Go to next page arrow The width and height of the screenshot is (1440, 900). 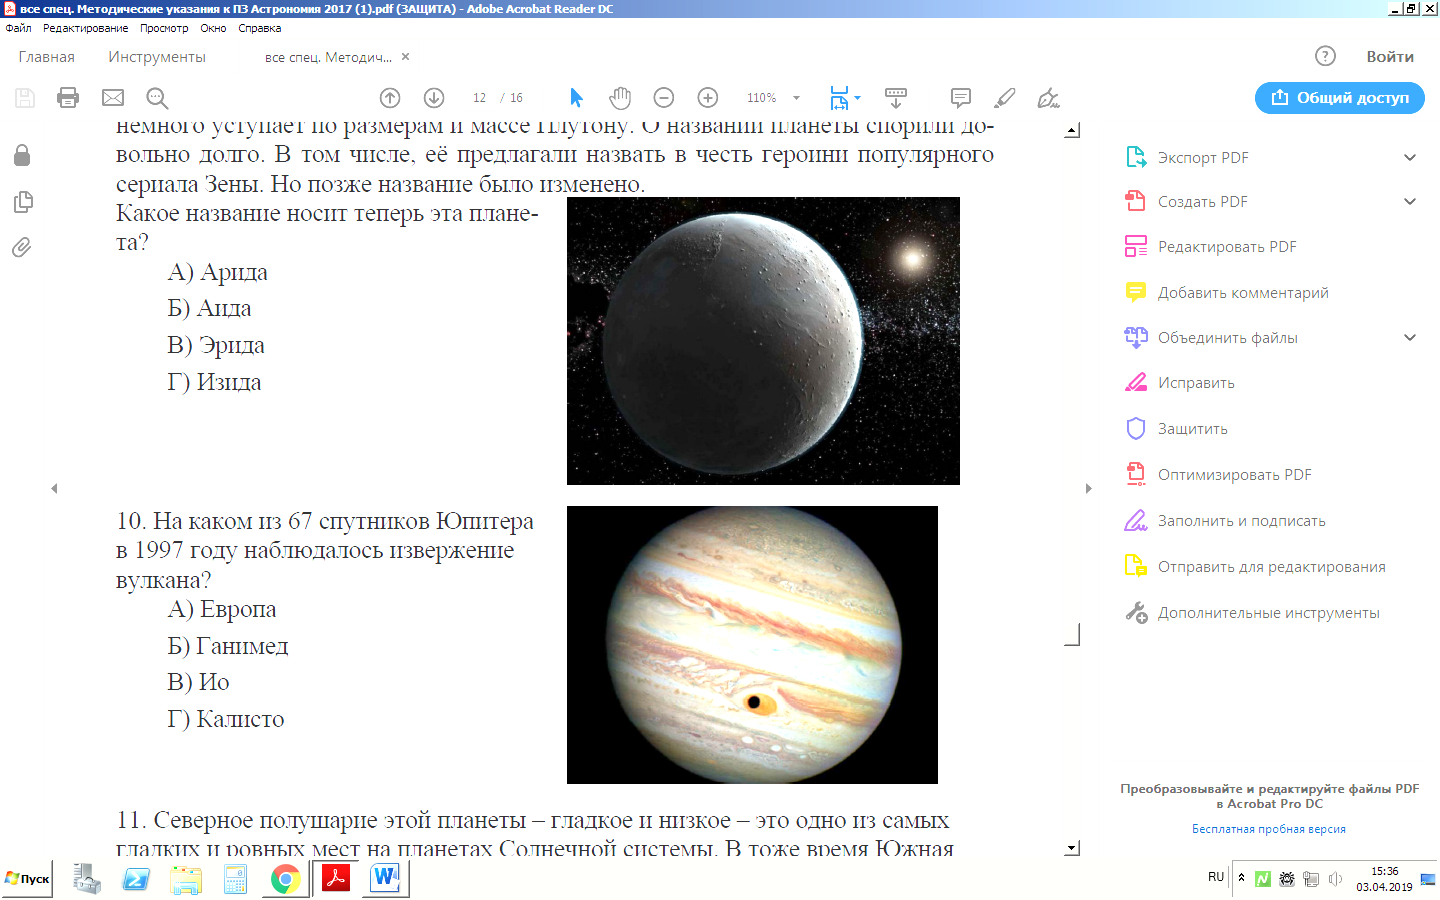[x=434, y=98]
